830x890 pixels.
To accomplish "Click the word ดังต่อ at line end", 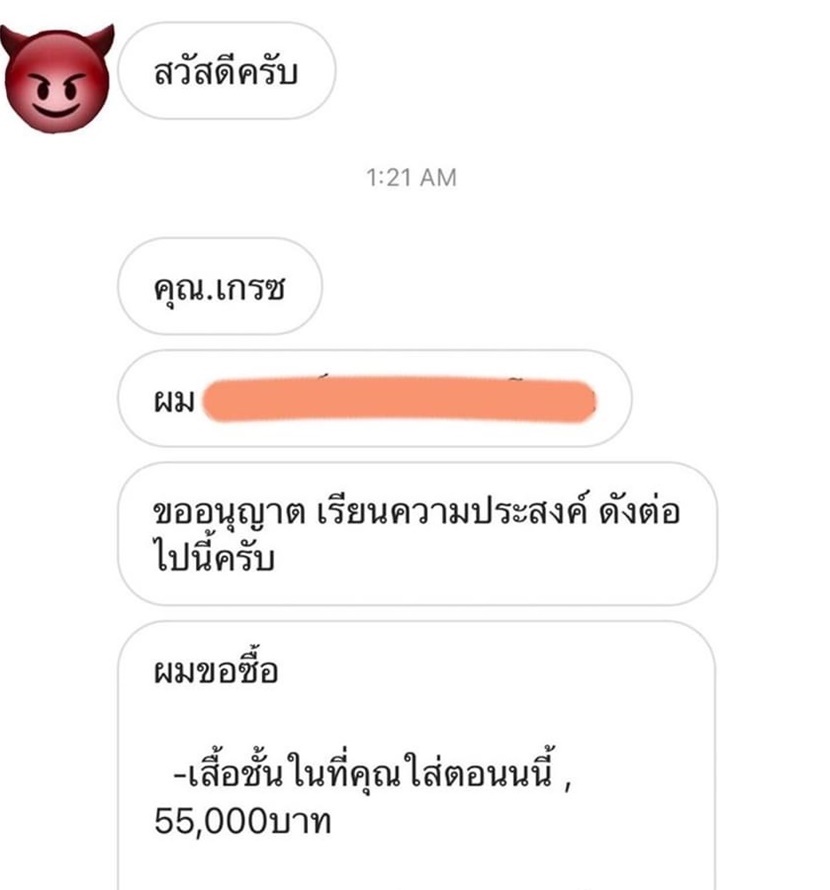I will pos(640,510).
